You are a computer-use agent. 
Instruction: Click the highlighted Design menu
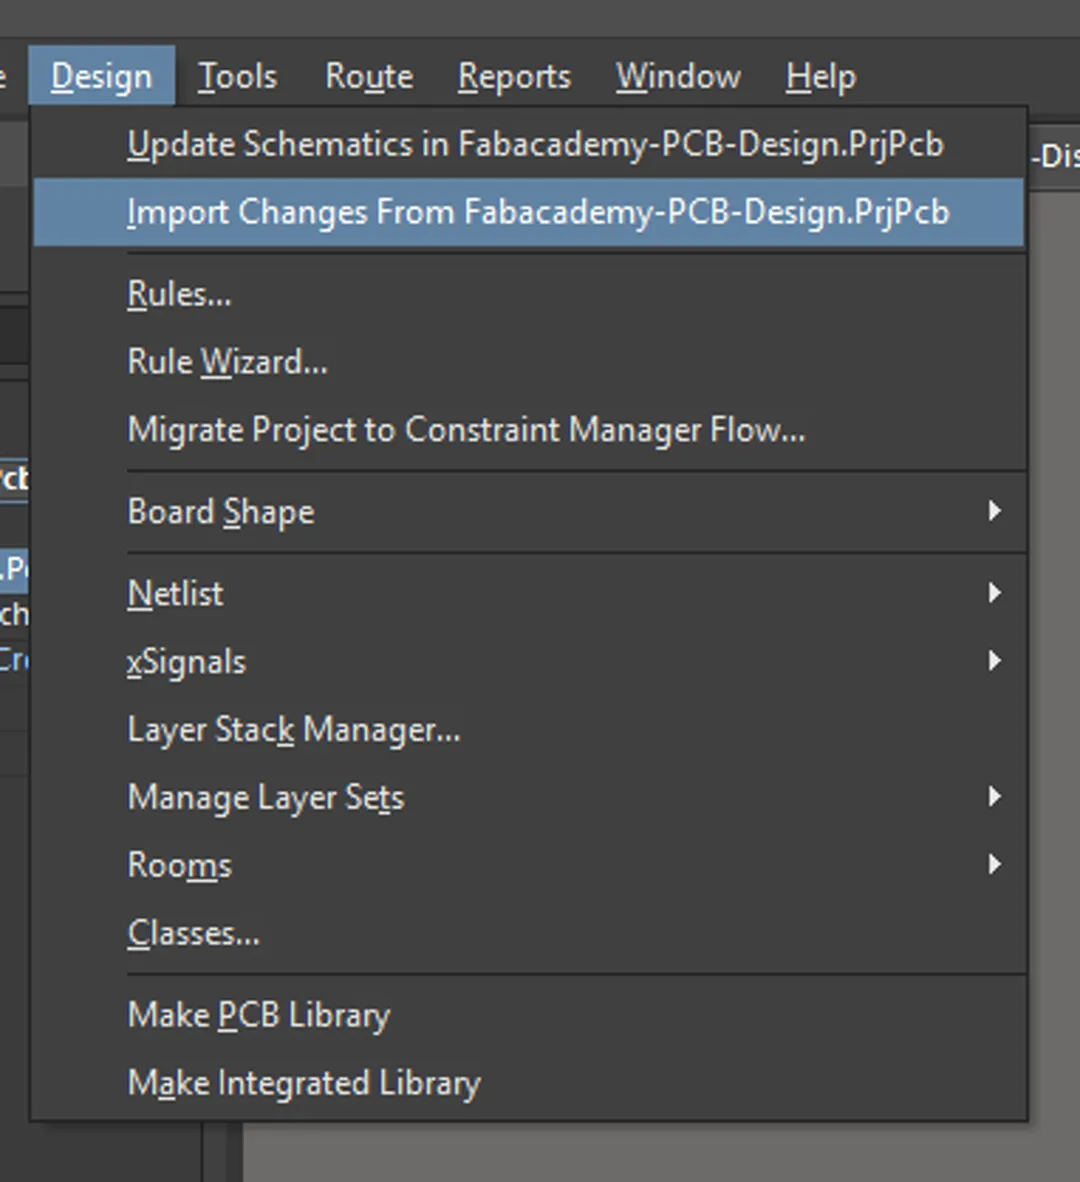(102, 76)
